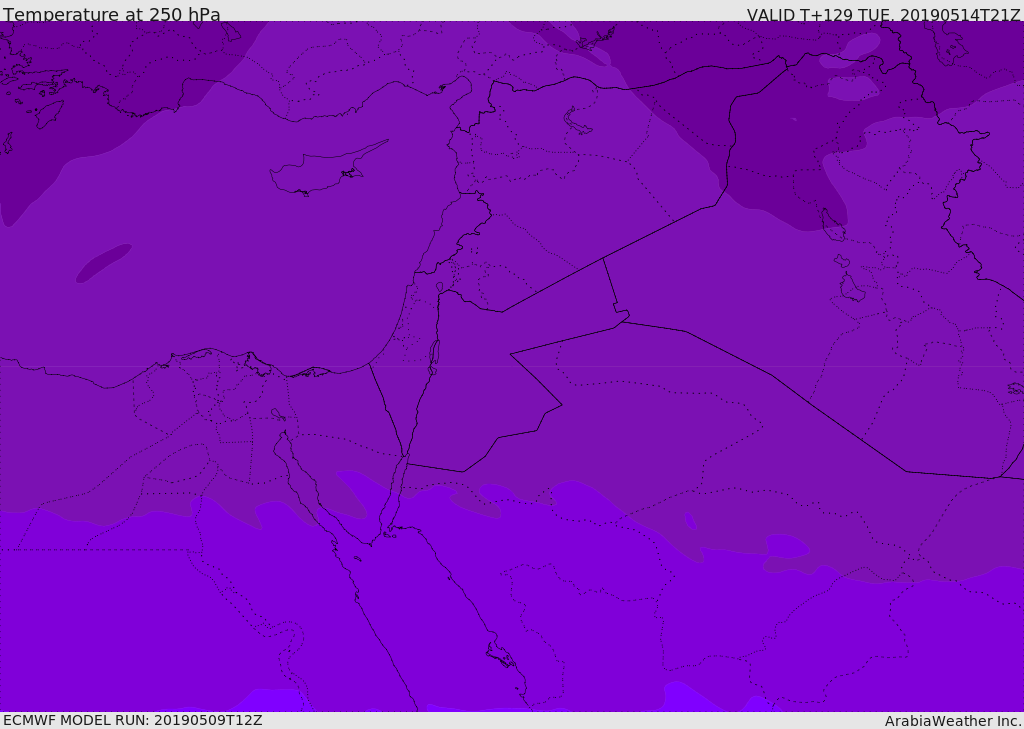The image size is (1024, 729).
Task: Click the 'ArabiaWeather Inc.' credit text
Action: click(x=953, y=721)
